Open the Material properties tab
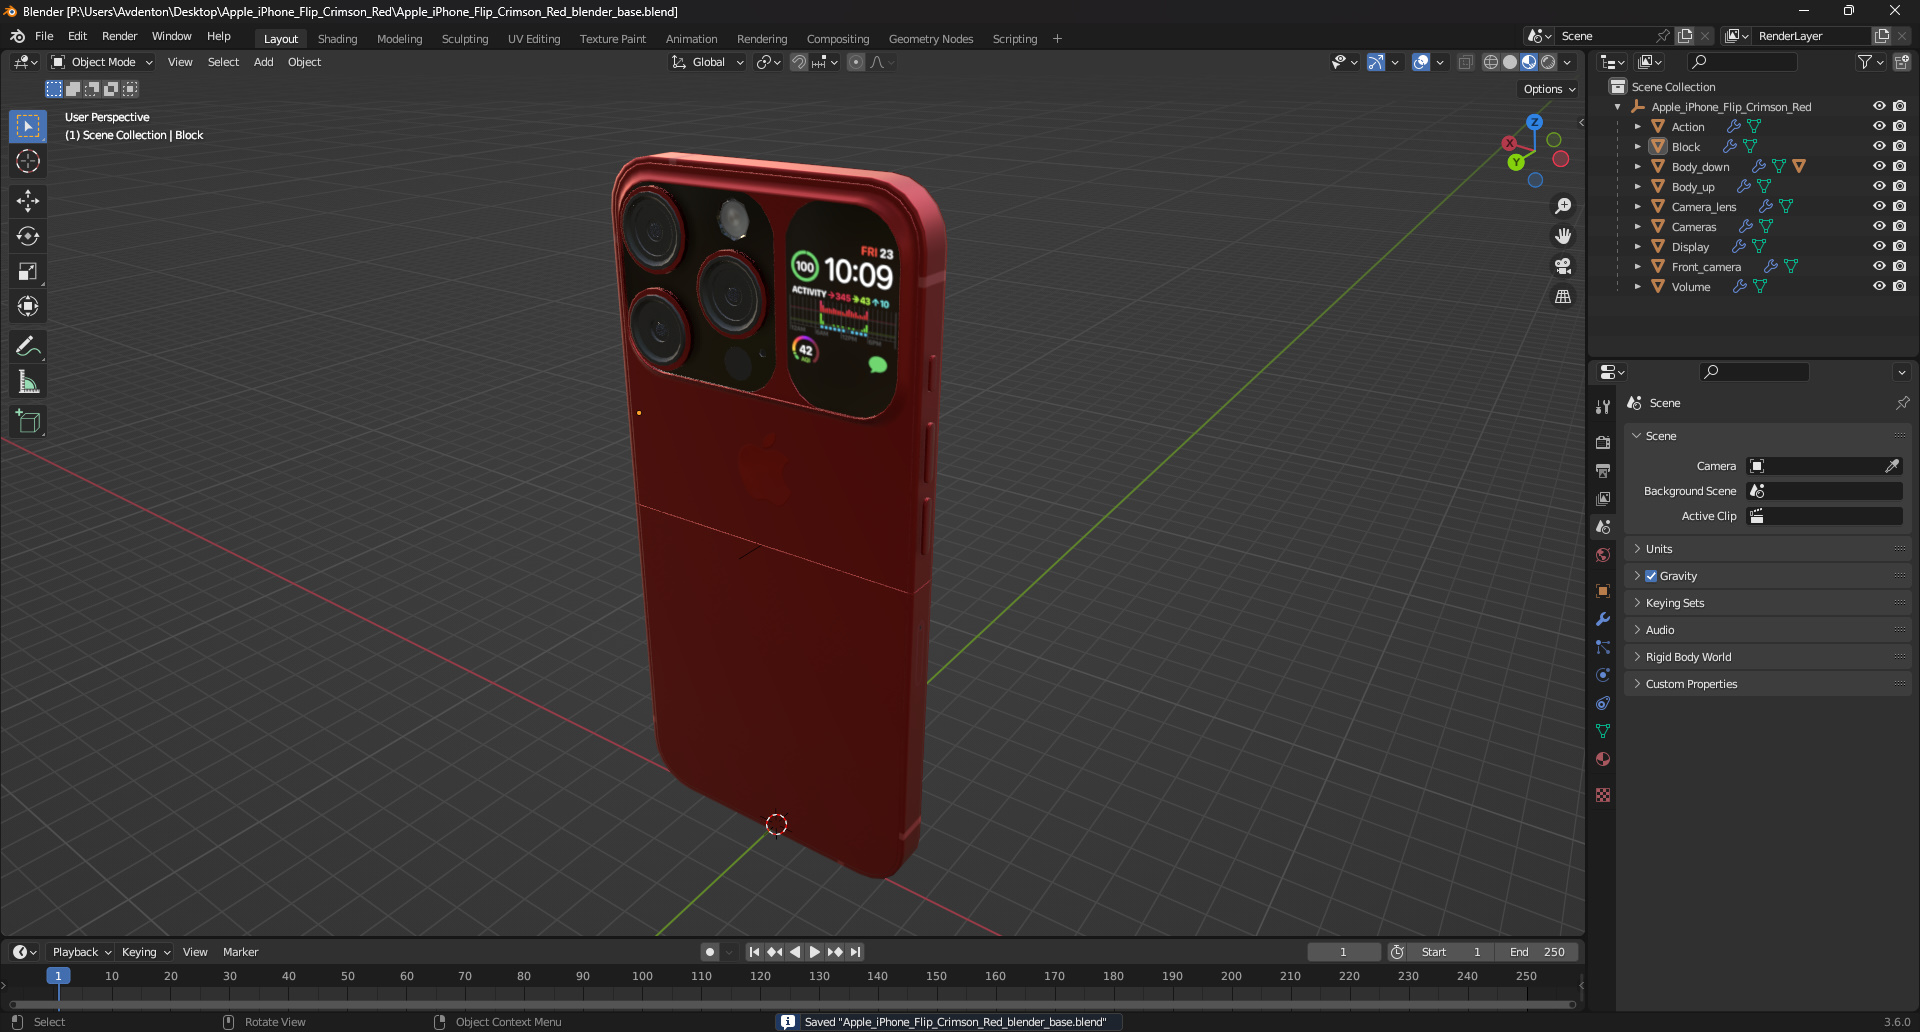This screenshot has height=1032, width=1920. pyautogui.click(x=1603, y=759)
